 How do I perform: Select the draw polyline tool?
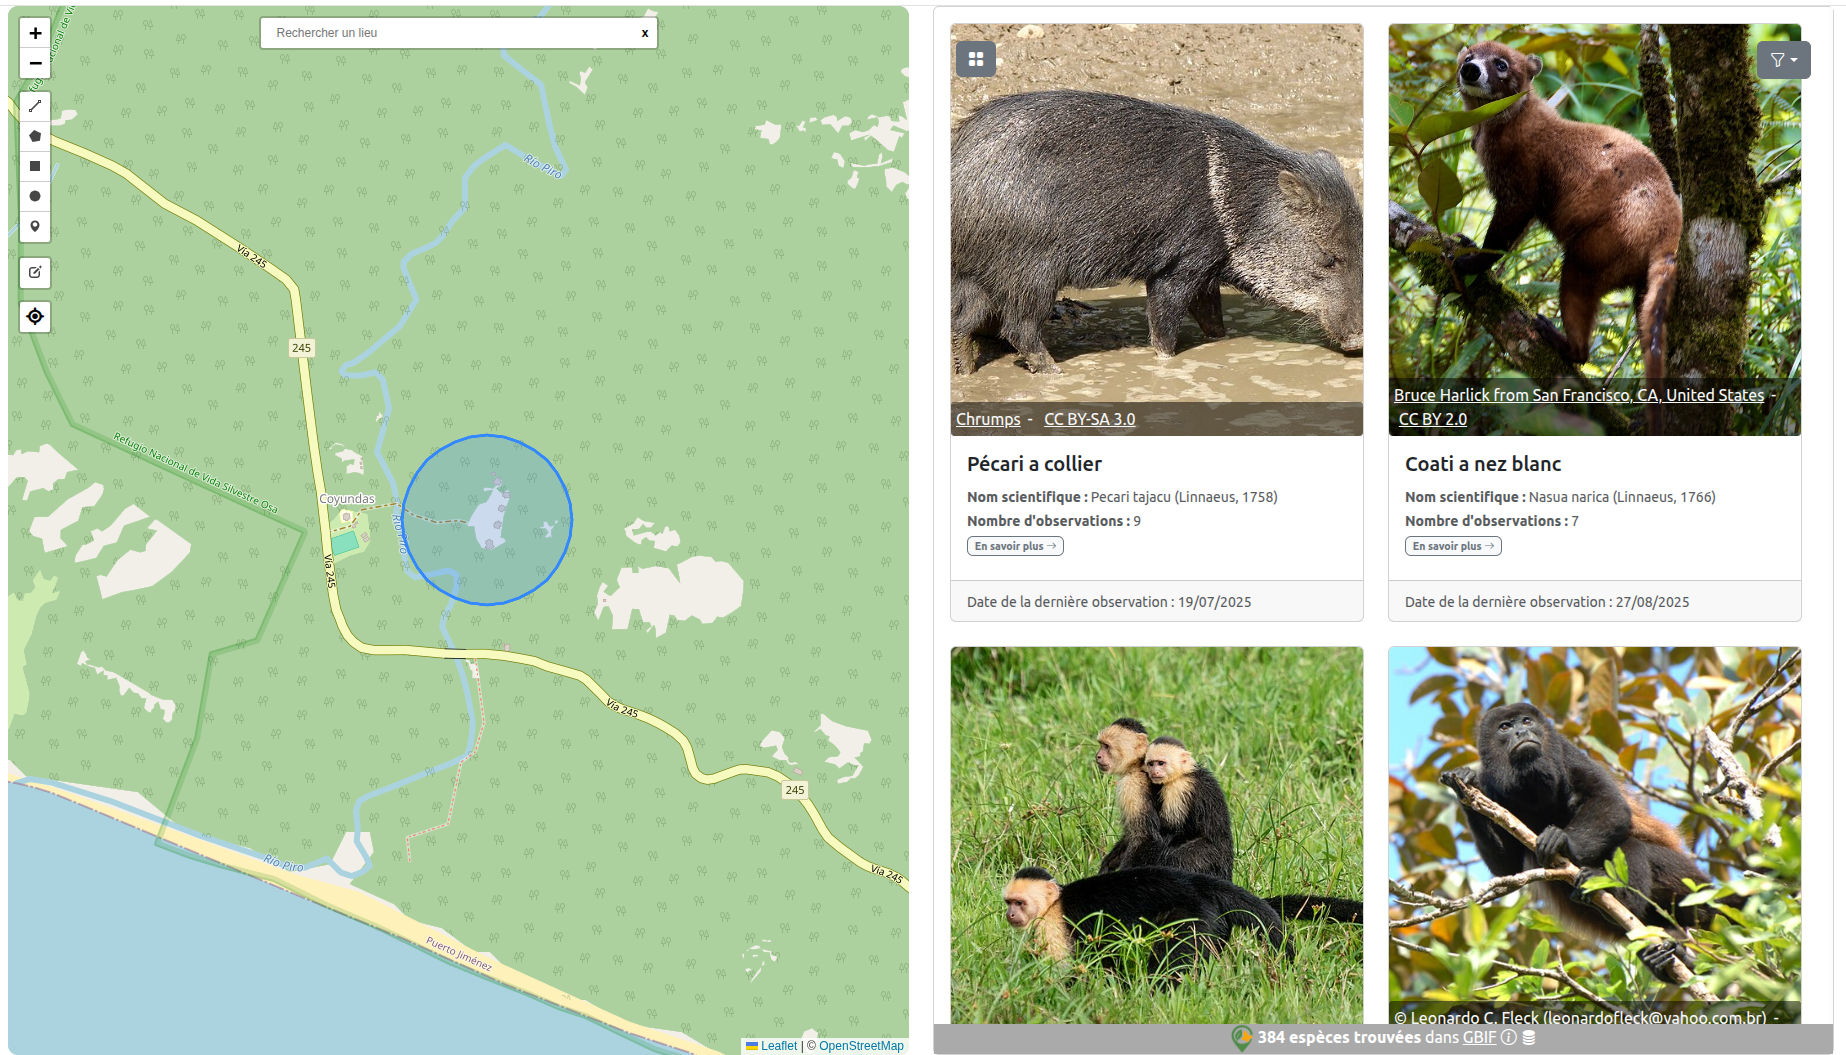pos(35,106)
